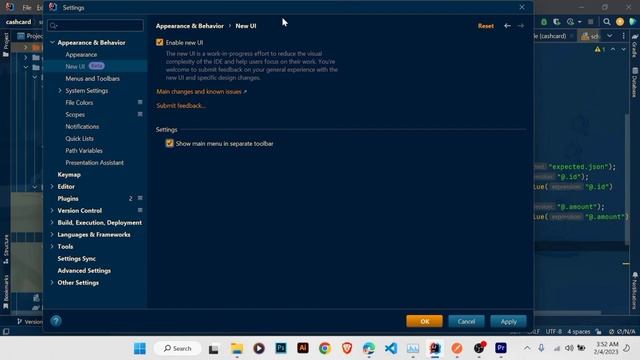Open Structure tool window on left stripe
Screen dimensions: 640x360
pos(6,250)
